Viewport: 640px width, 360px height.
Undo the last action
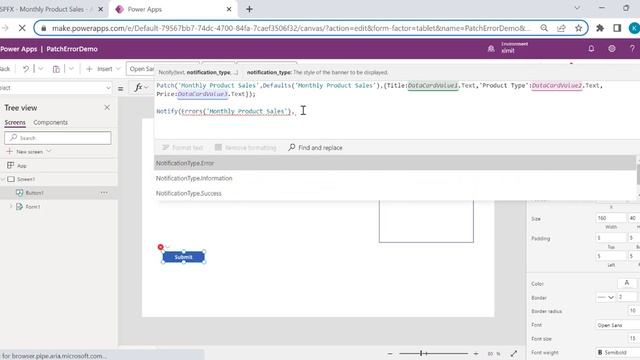coord(26,69)
